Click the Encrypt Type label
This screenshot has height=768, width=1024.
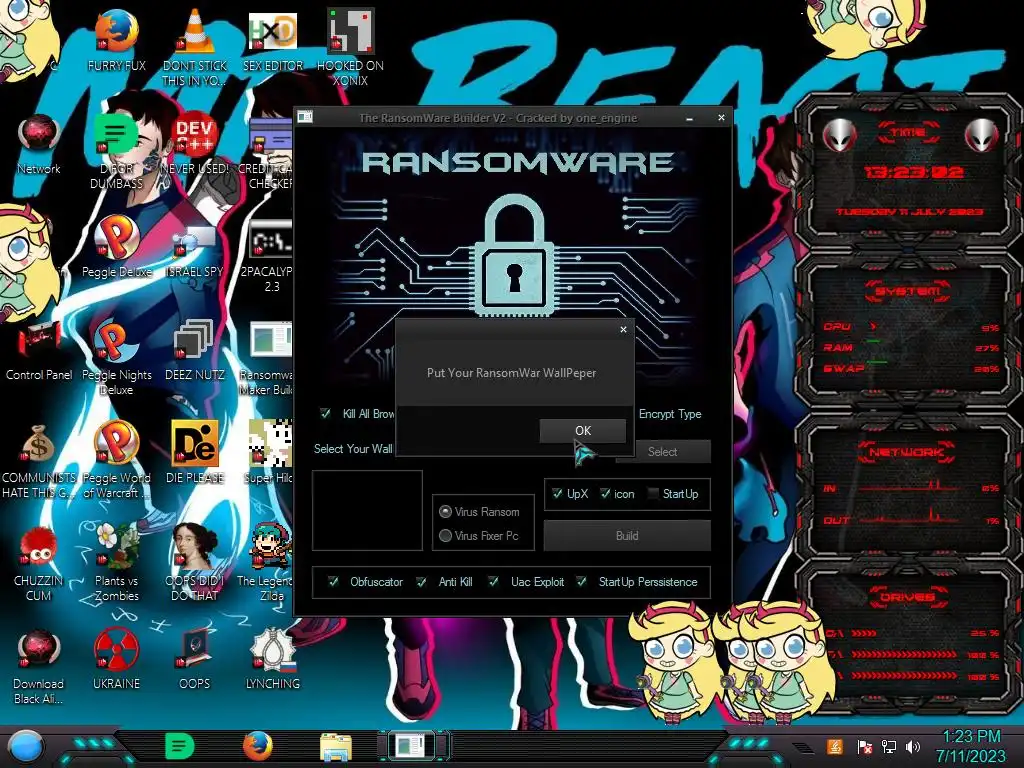pyautogui.click(x=670, y=413)
